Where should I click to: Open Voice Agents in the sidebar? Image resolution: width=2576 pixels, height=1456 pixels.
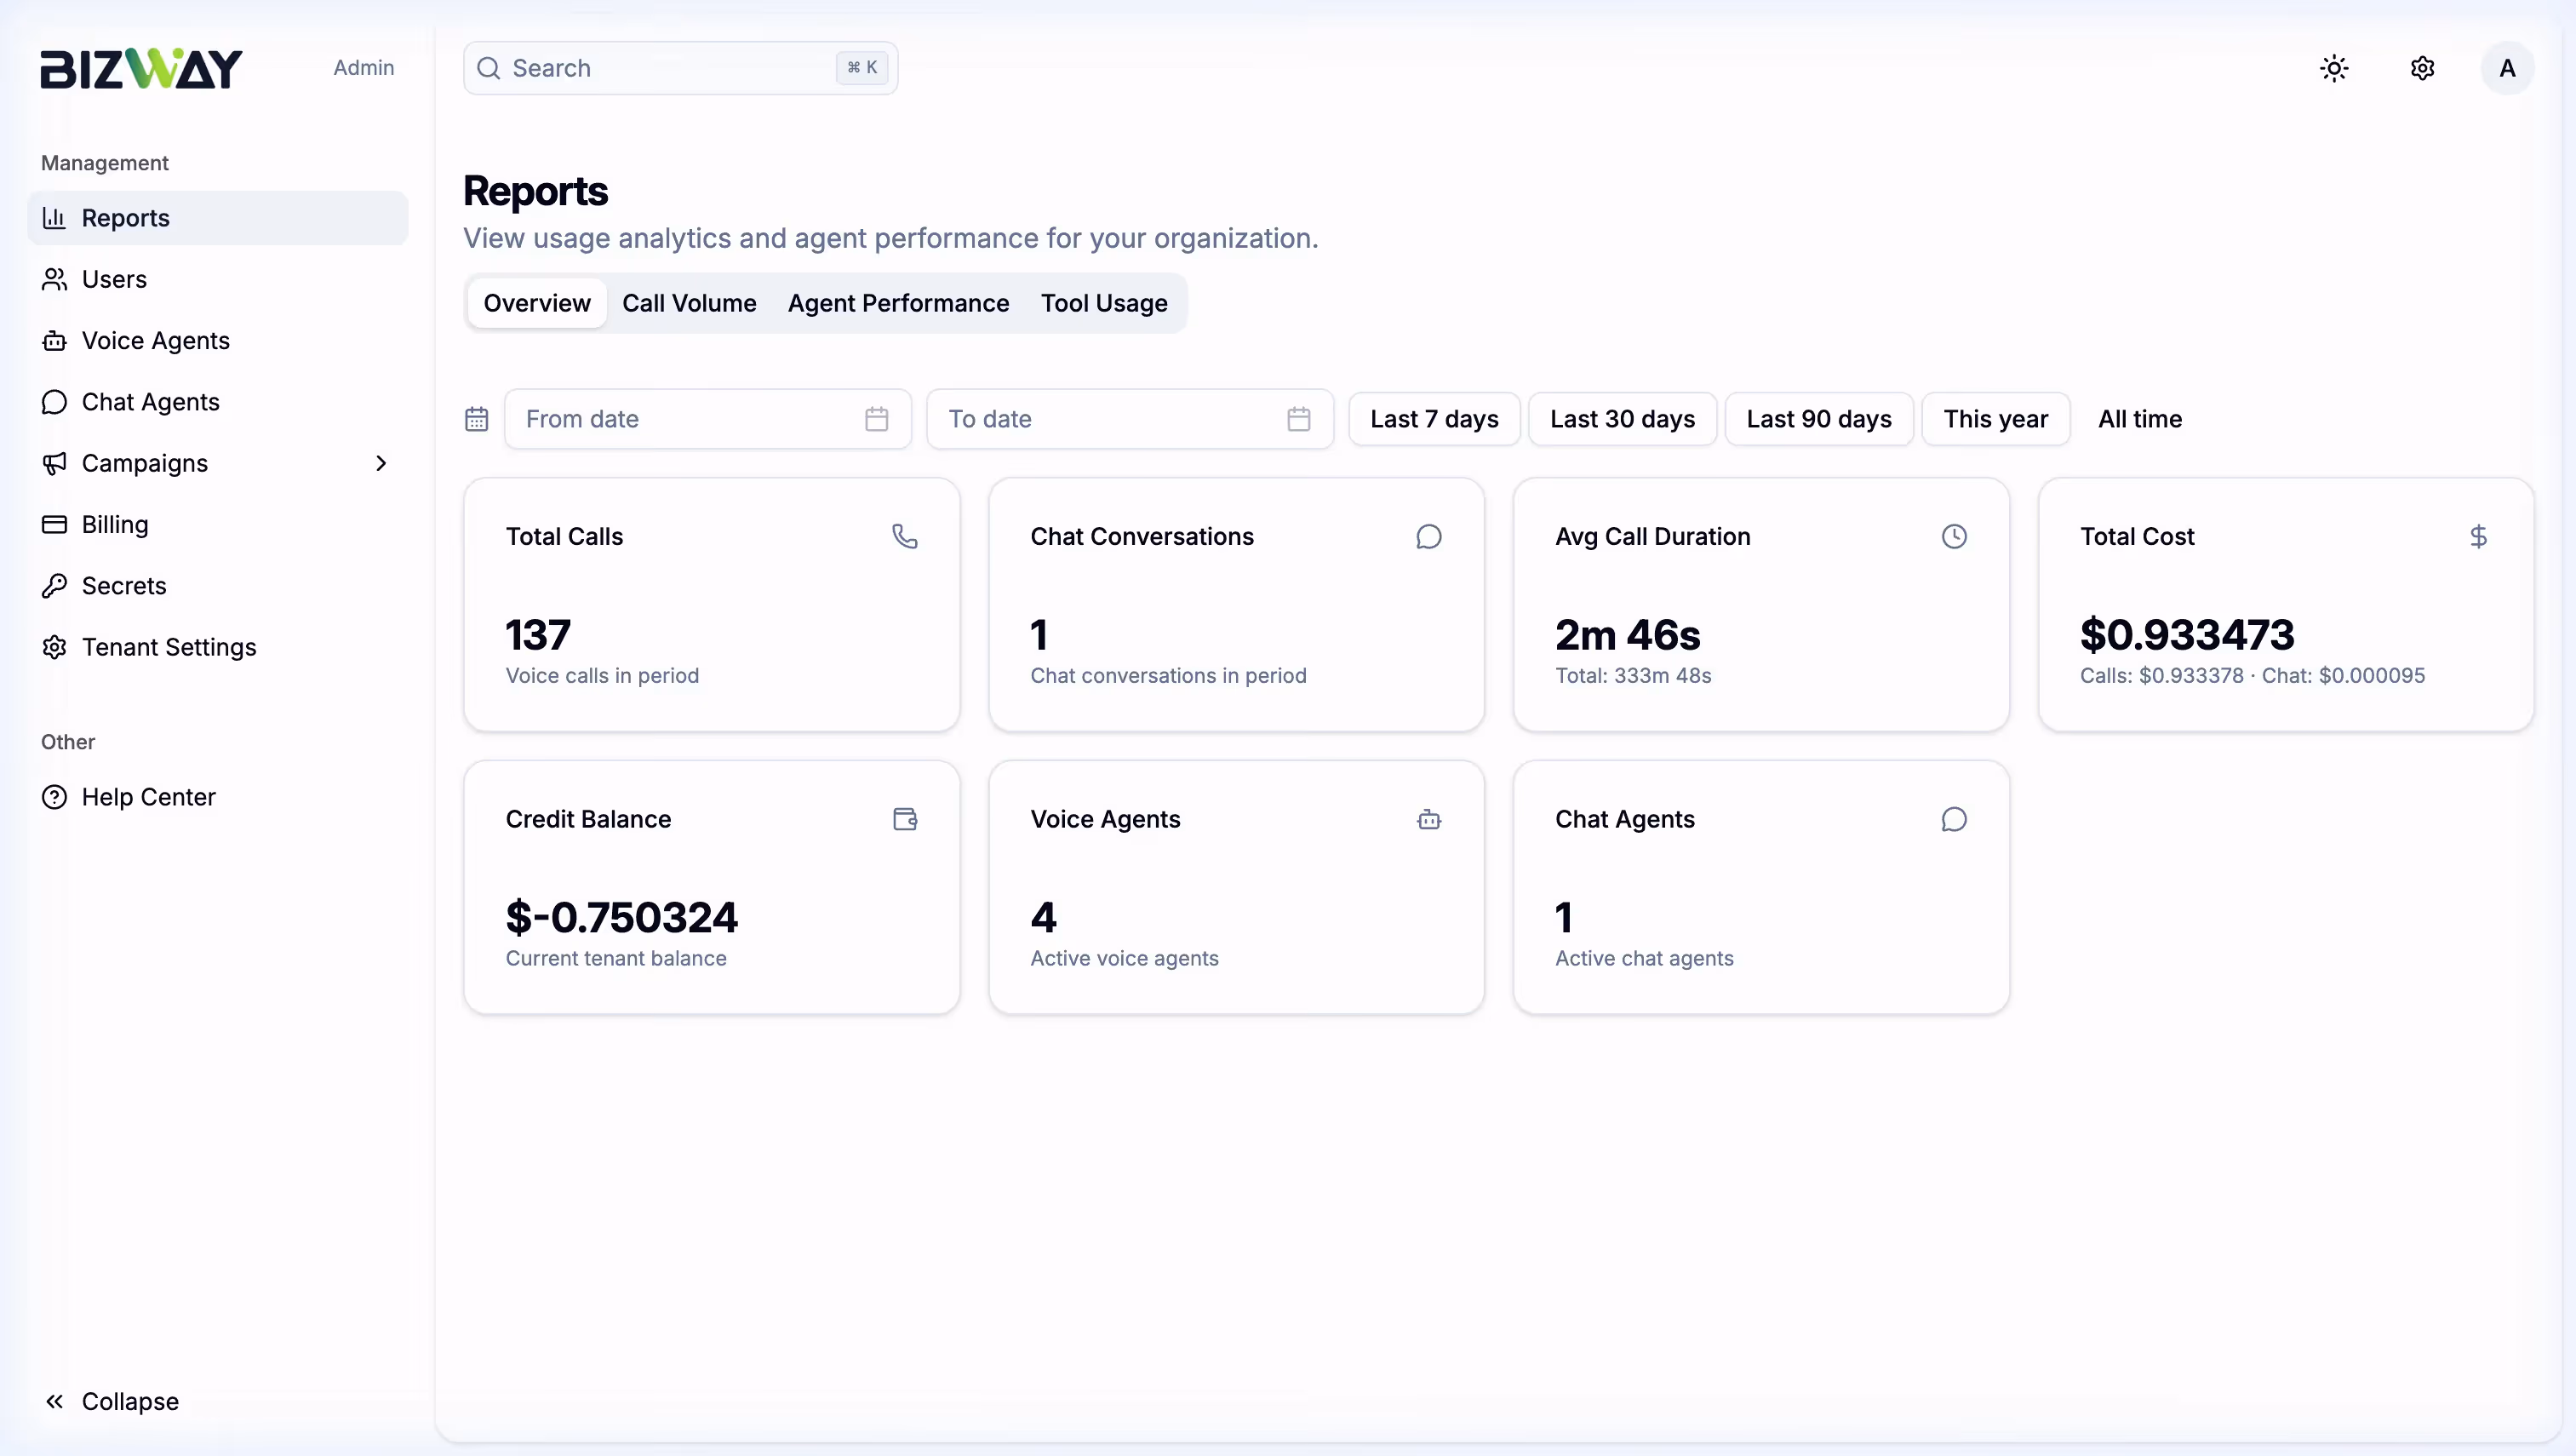(x=218, y=340)
